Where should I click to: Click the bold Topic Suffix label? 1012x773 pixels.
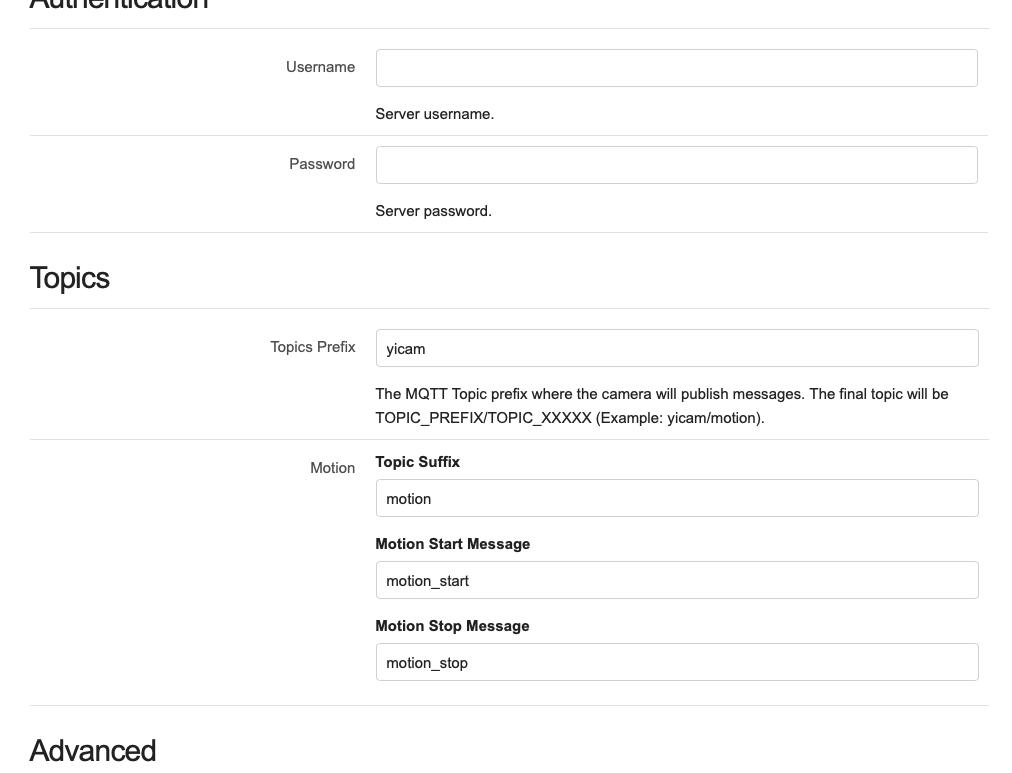tap(417, 462)
